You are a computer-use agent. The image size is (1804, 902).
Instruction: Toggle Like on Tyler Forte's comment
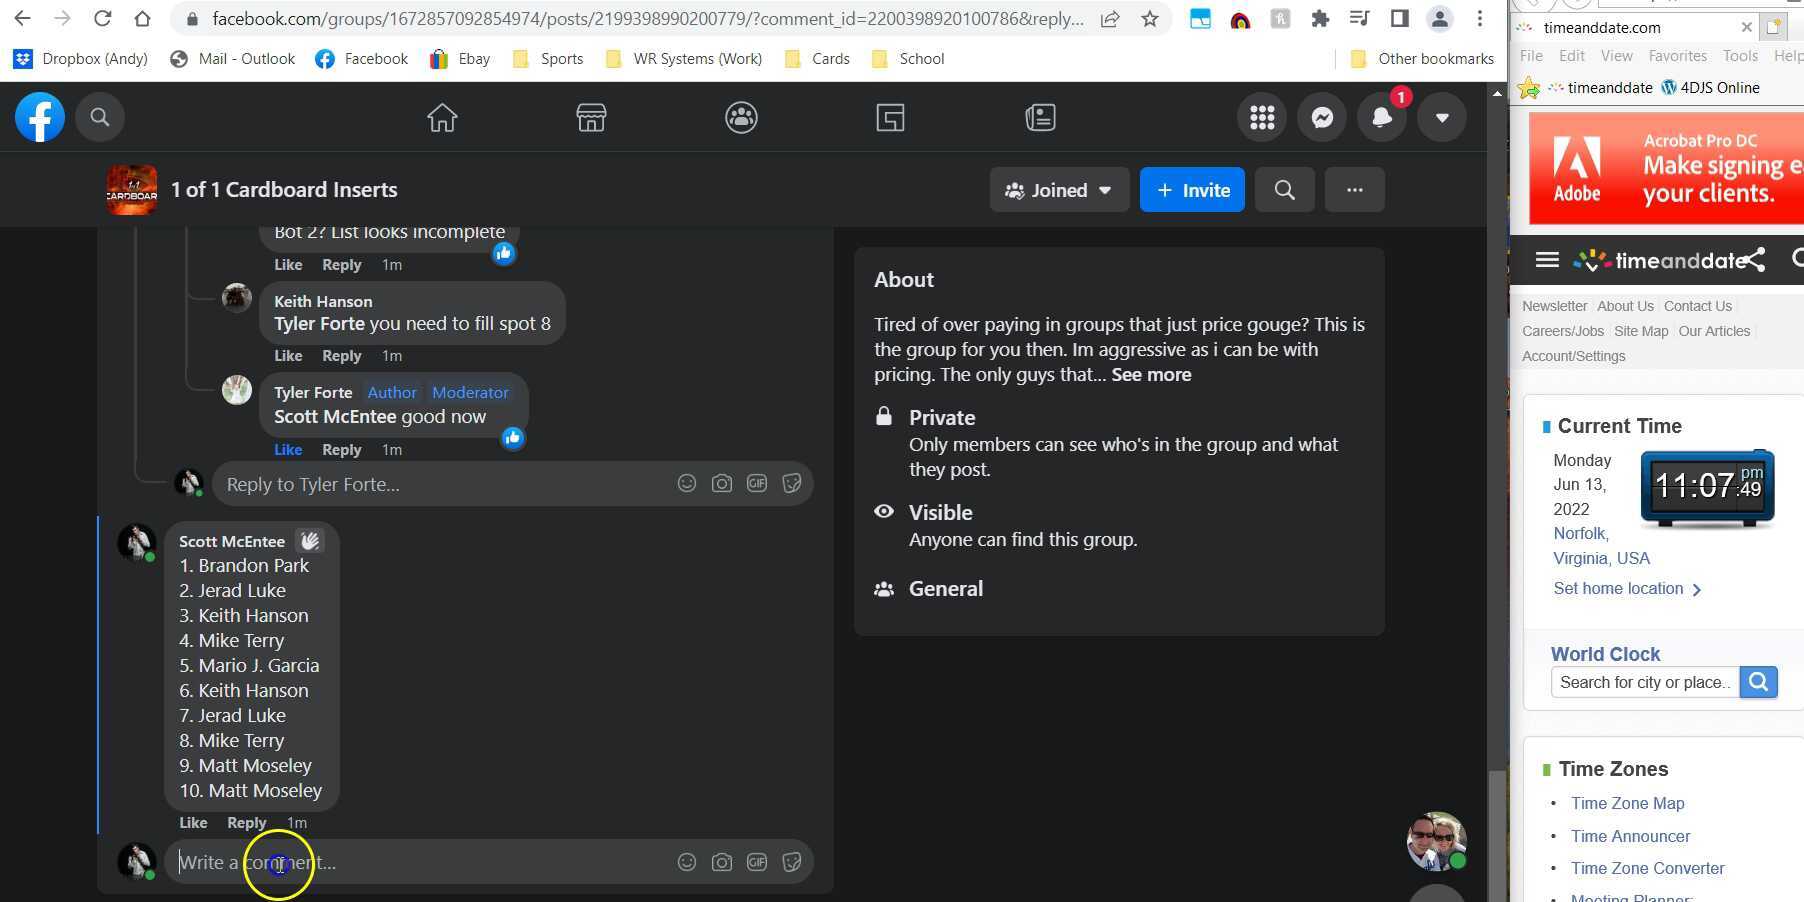[288, 450]
